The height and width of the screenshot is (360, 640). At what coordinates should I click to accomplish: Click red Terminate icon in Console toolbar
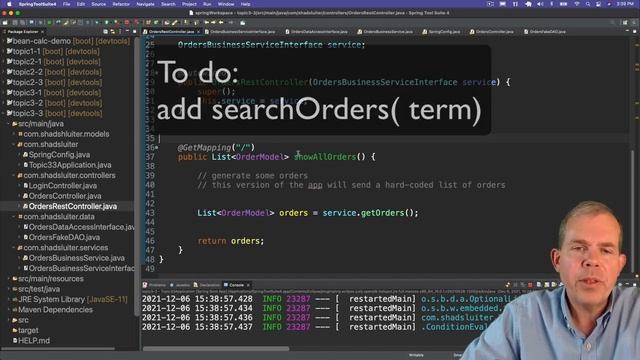[x=530, y=285]
